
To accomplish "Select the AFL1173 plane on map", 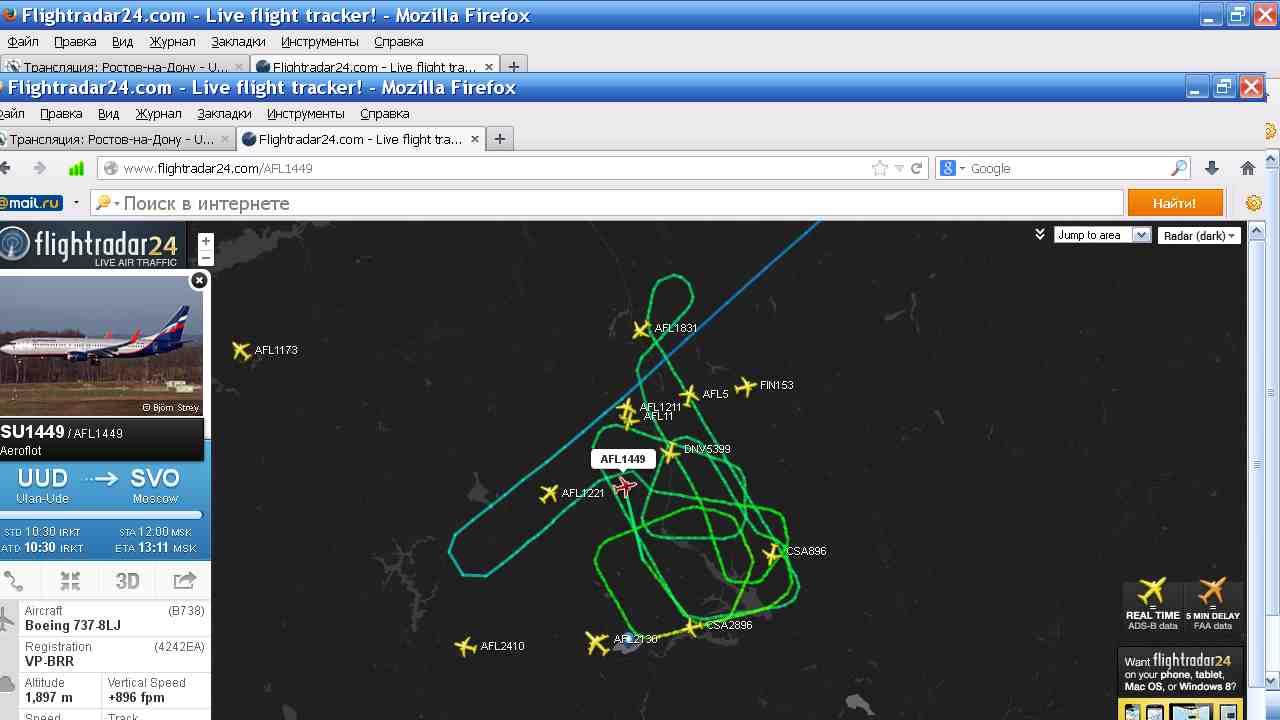I will click(x=241, y=350).
